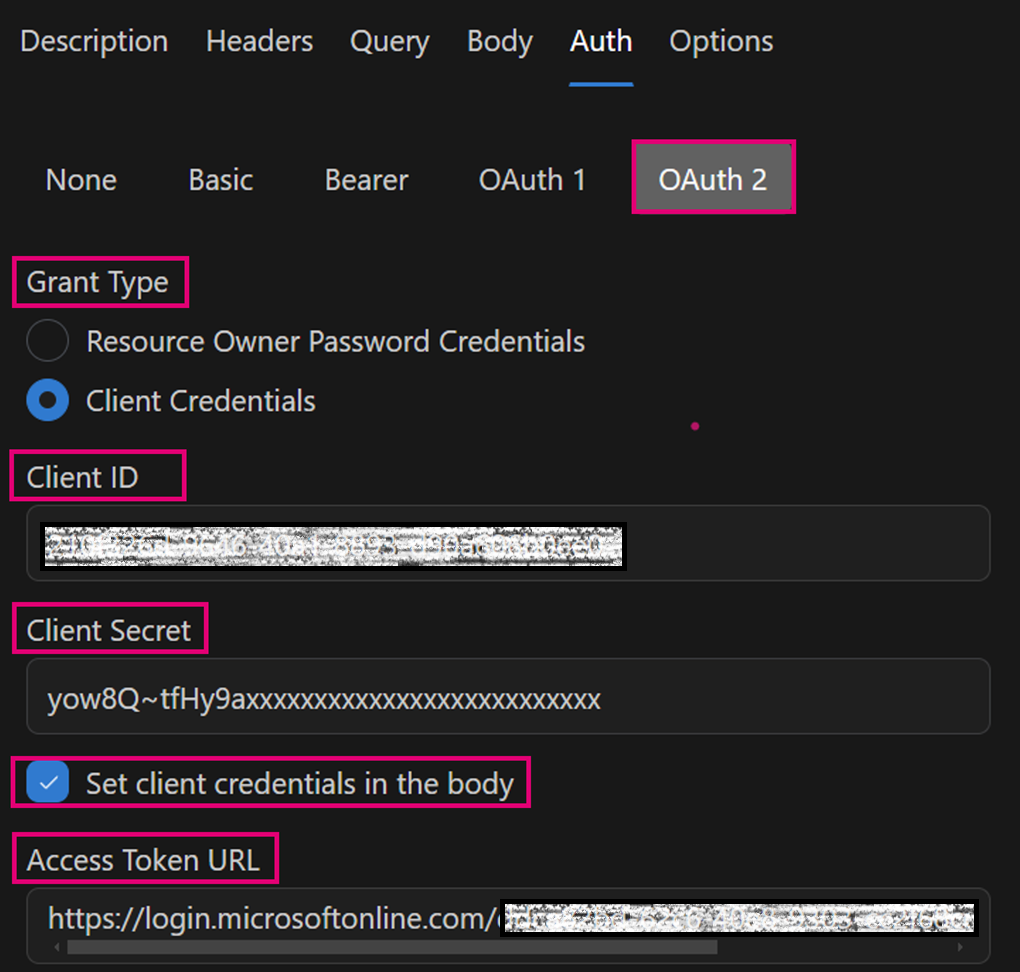Choose the Client Credentials radio button
1020x972 pixels.
[x=48, y=401]
